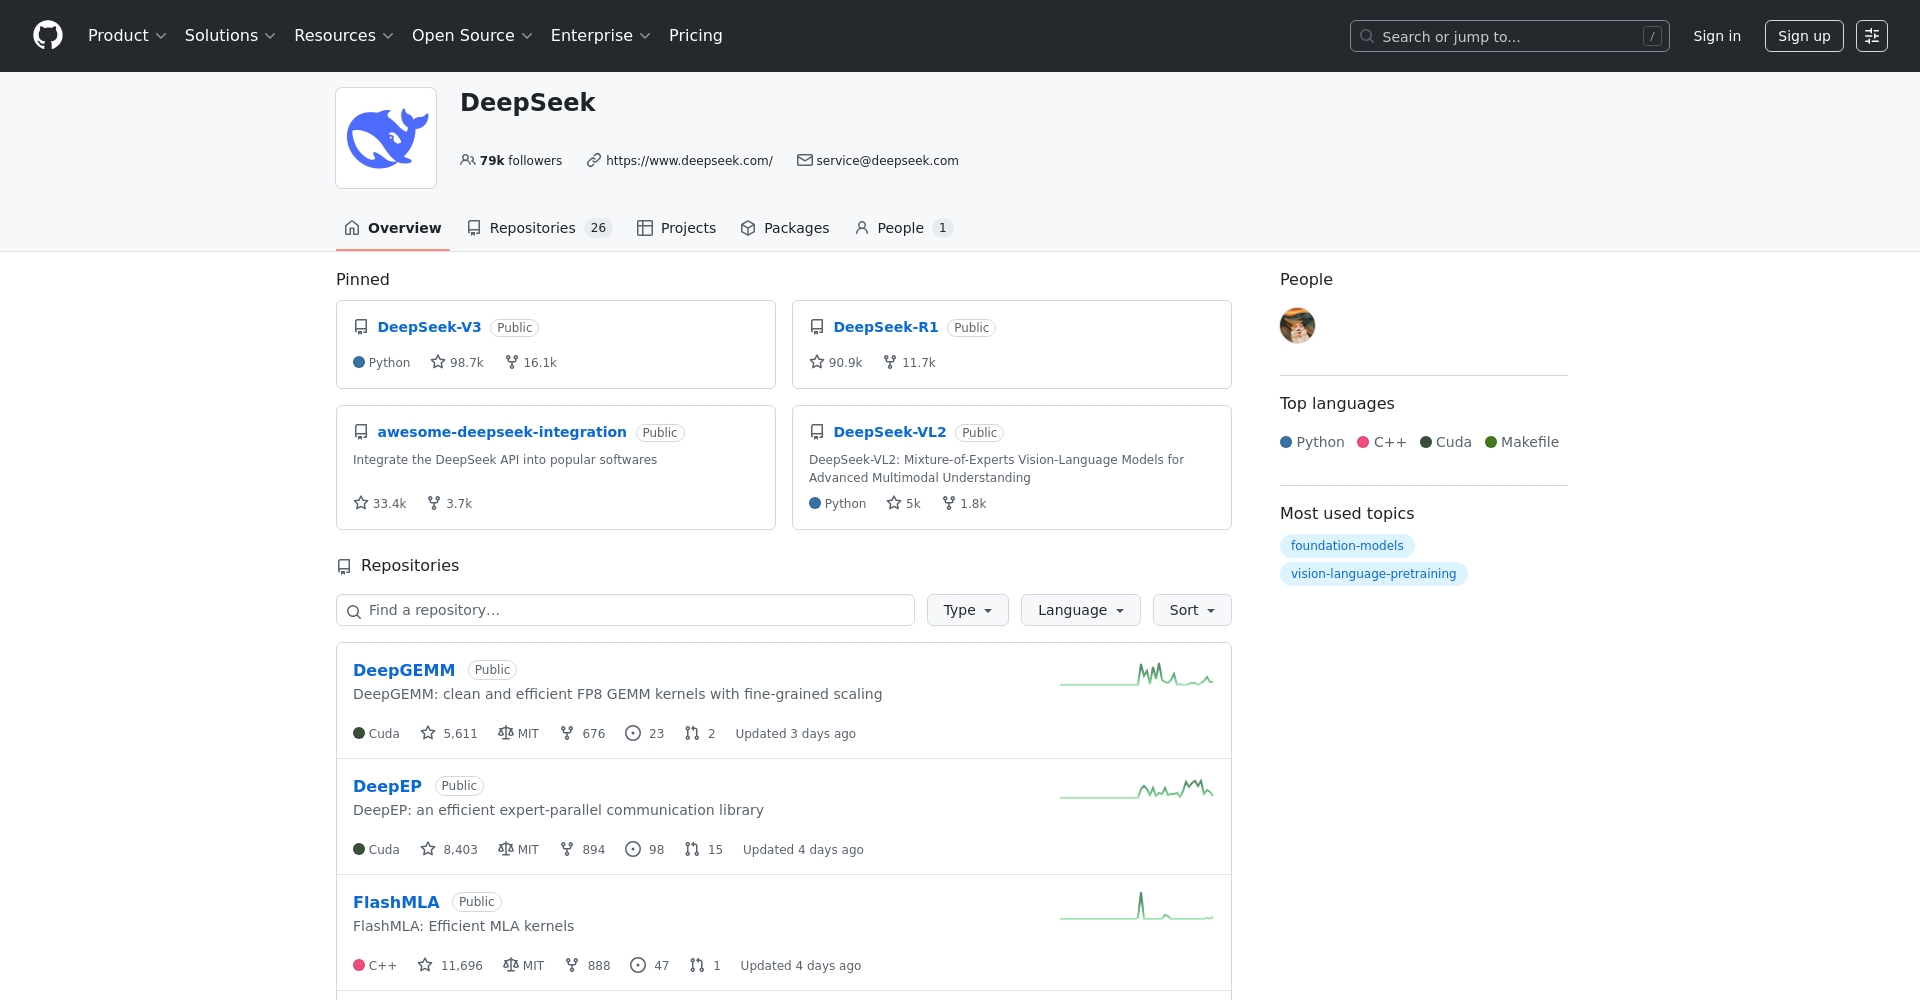Open the Type filter dropdown
The width and height of the screenshot is (1920, 1000).
(x=968, y=610)
